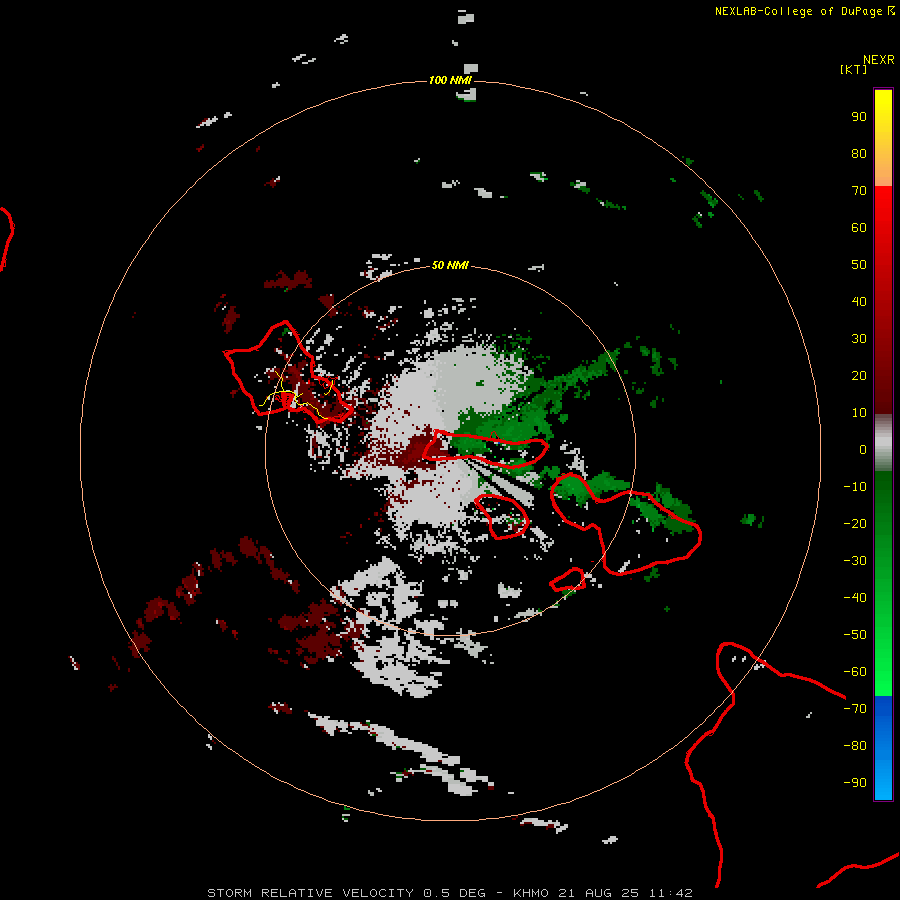Click the -50 value on the velocity scale
The width and height of the screenshot is (900, 900).
point(855,635)
